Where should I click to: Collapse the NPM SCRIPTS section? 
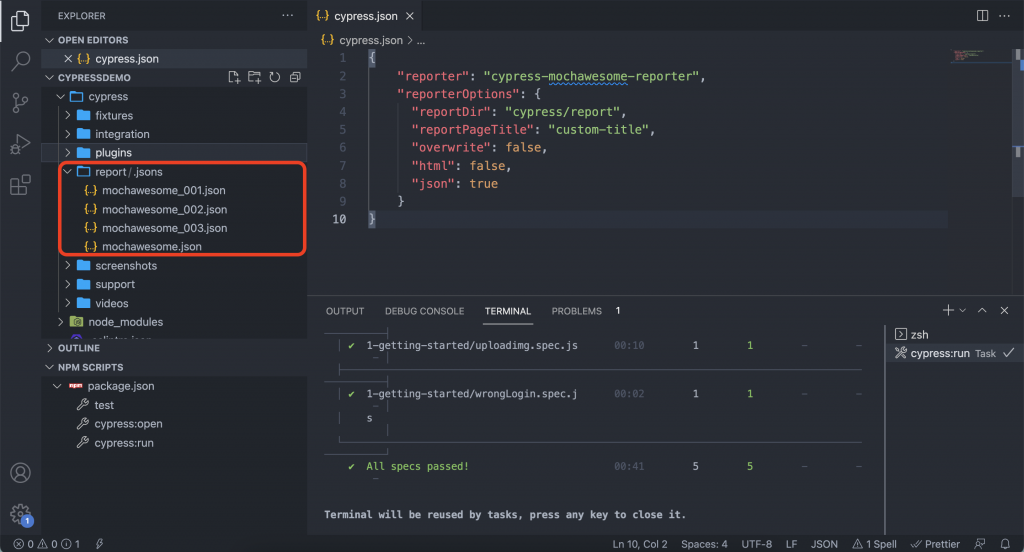pos(50,367)
